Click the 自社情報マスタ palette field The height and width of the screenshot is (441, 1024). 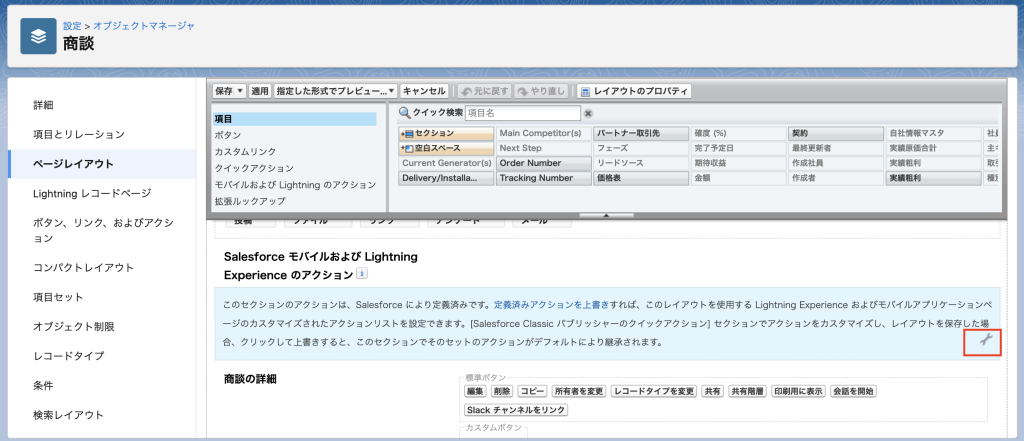(x=933, y=133)
